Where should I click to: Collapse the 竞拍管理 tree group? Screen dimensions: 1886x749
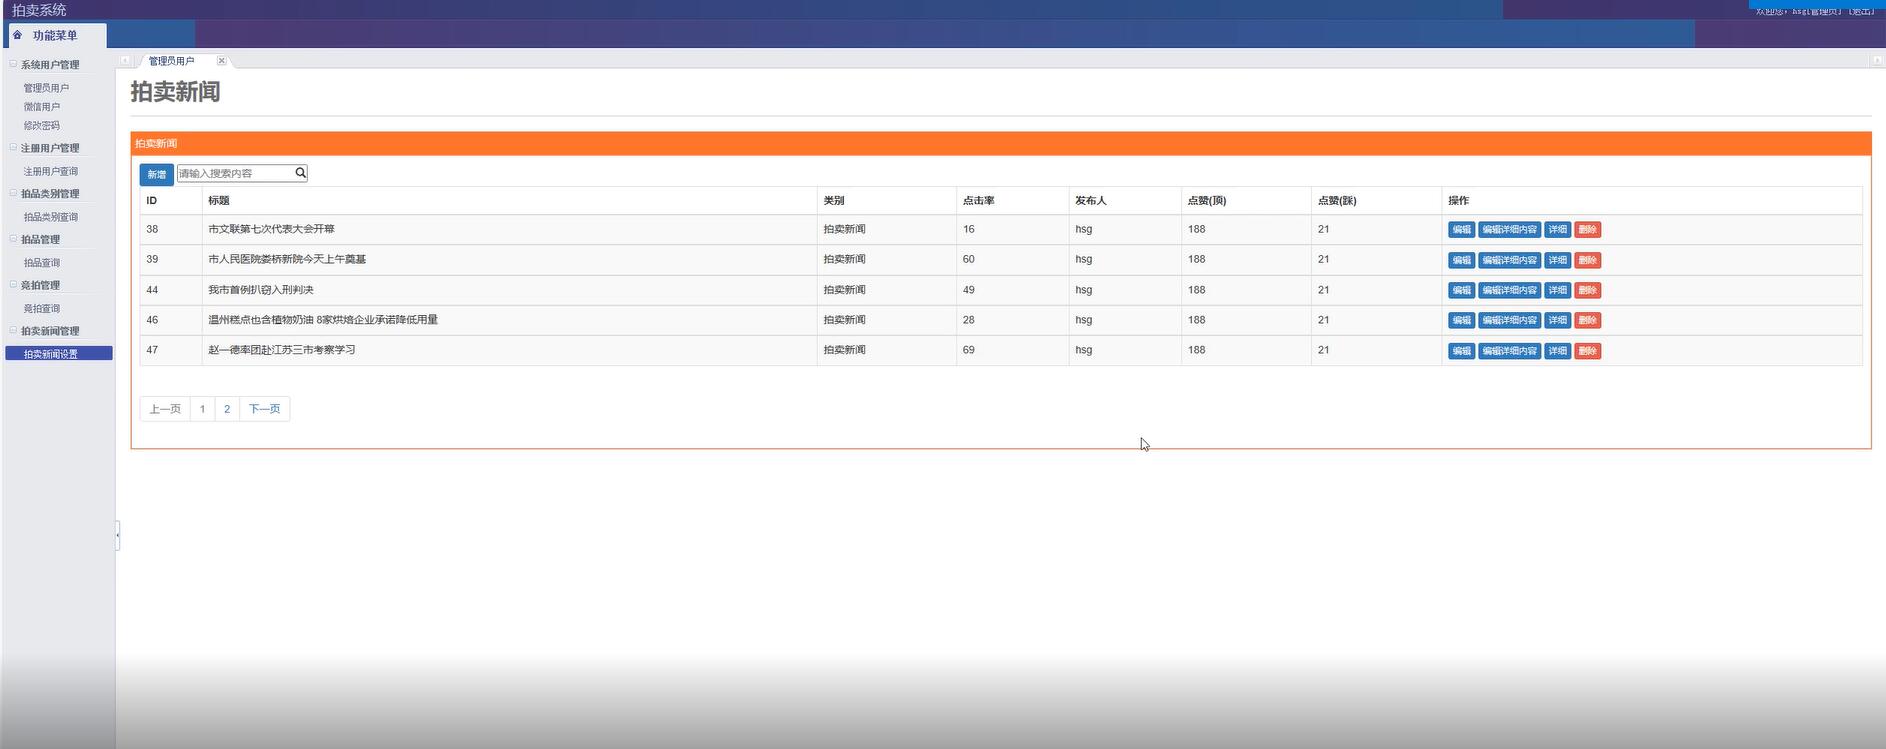[13, 285]
